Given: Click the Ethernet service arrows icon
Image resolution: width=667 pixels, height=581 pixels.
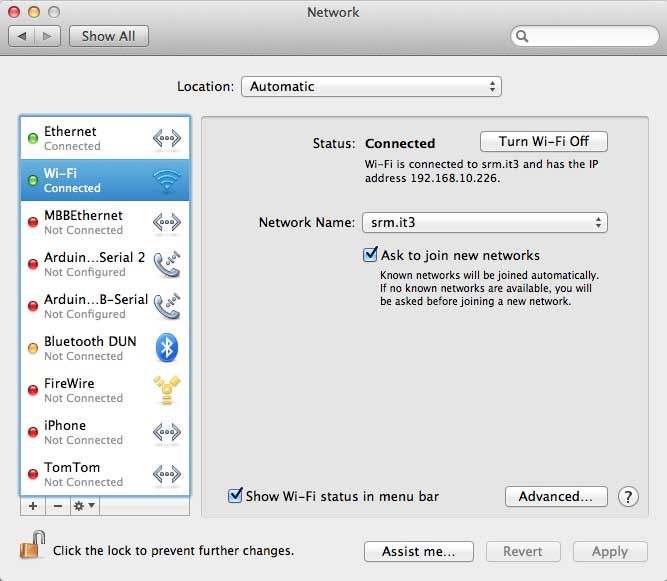Looking at the screenshot, I should [x=167, y=138].
